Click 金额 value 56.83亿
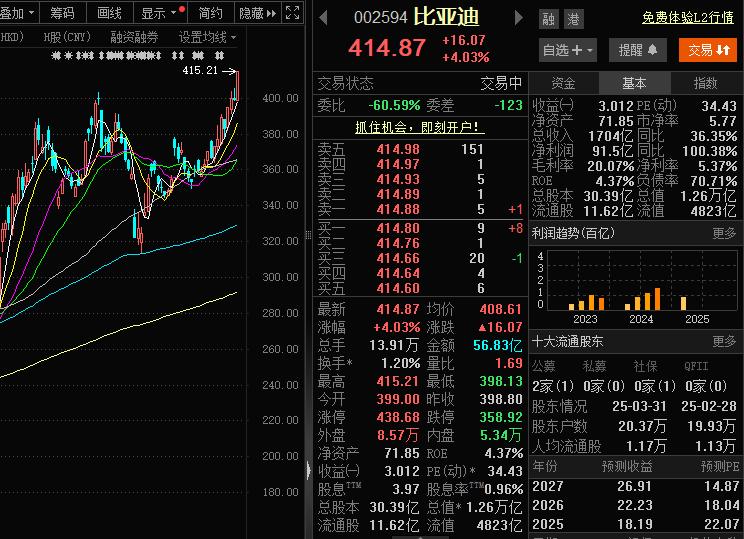Viewport: 744px width, 539px height. 498,345
